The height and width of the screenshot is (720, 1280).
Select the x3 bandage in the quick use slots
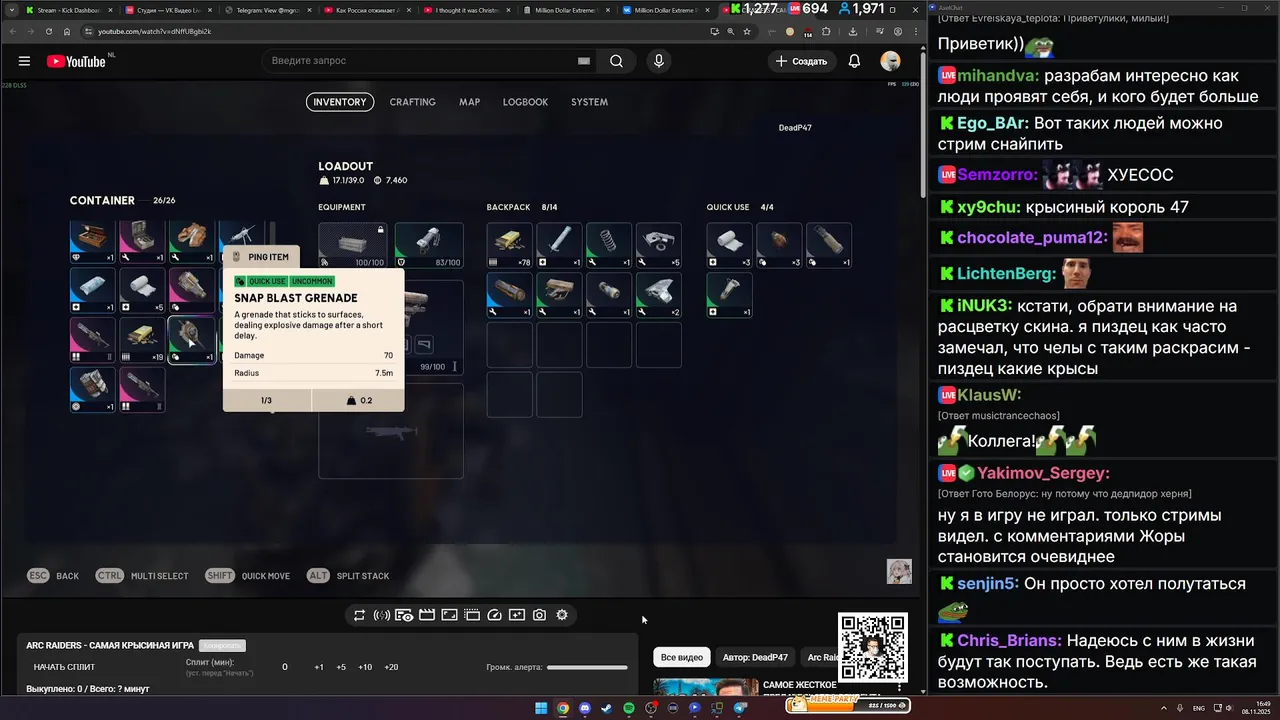pos(730,246)
